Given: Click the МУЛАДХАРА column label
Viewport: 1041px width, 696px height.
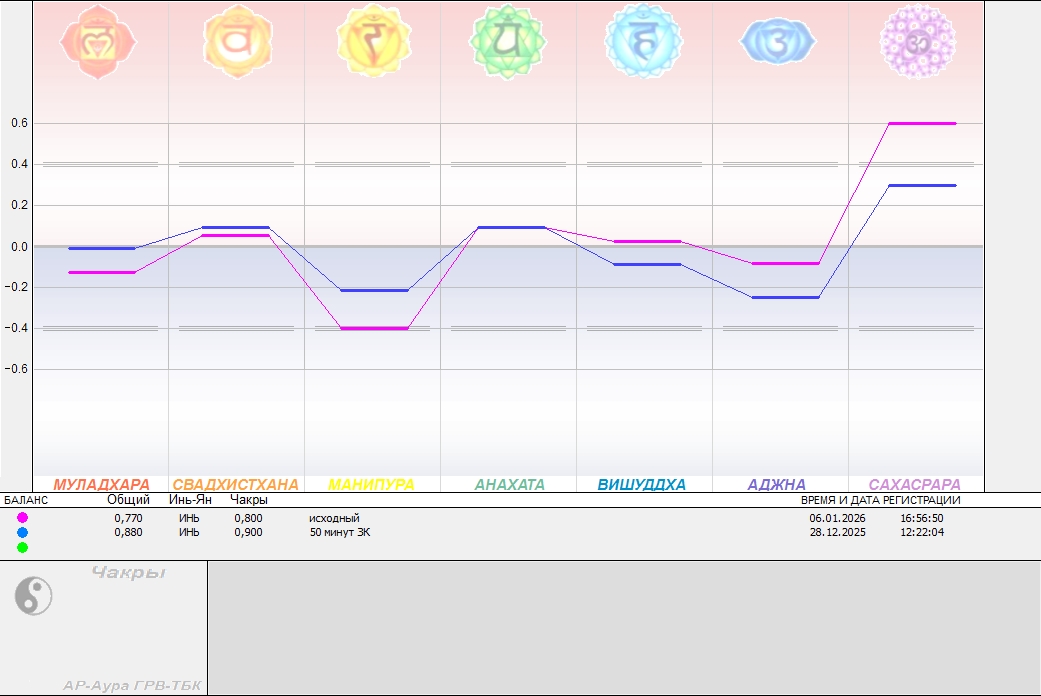Looking at the screenshot, I should 101,485.
